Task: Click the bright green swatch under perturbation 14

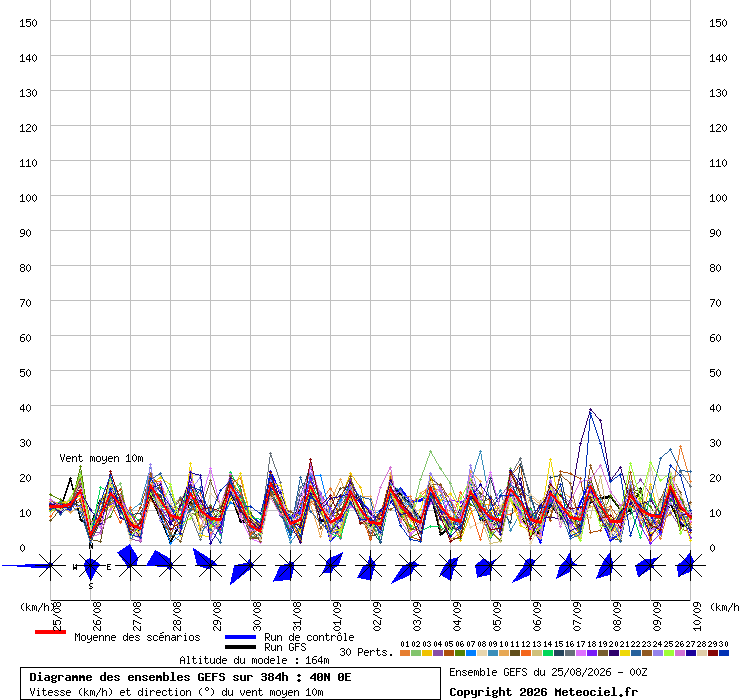Action: click(547, 653)
